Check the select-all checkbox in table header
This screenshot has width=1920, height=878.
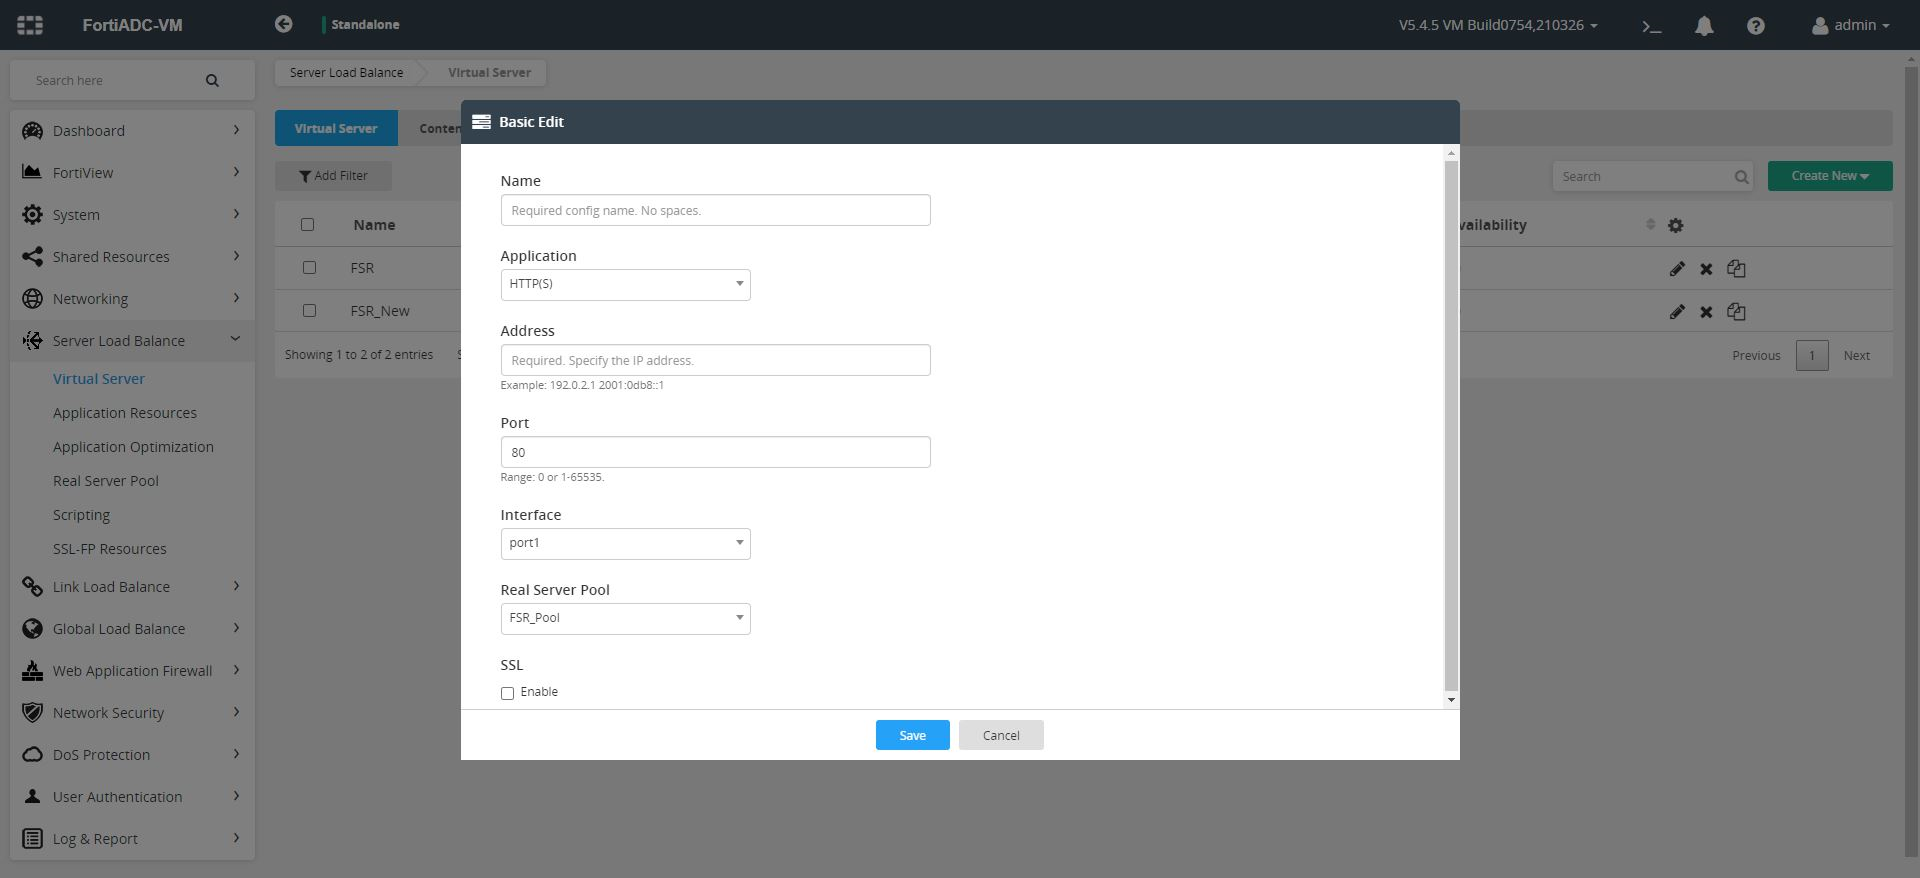[x=307, y=225]
